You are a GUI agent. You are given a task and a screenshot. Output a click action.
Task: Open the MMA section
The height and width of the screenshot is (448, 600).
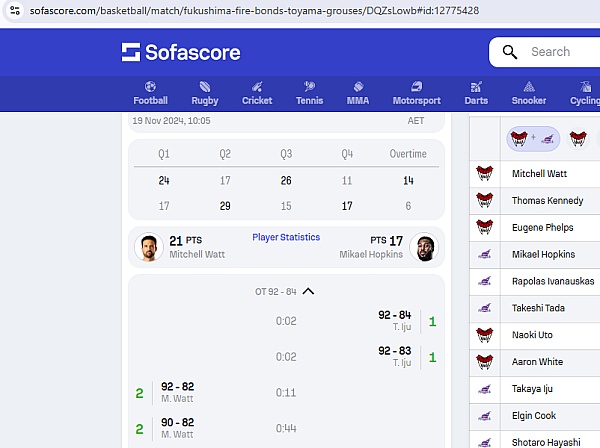pyautogui.click(x=358, y=93)
